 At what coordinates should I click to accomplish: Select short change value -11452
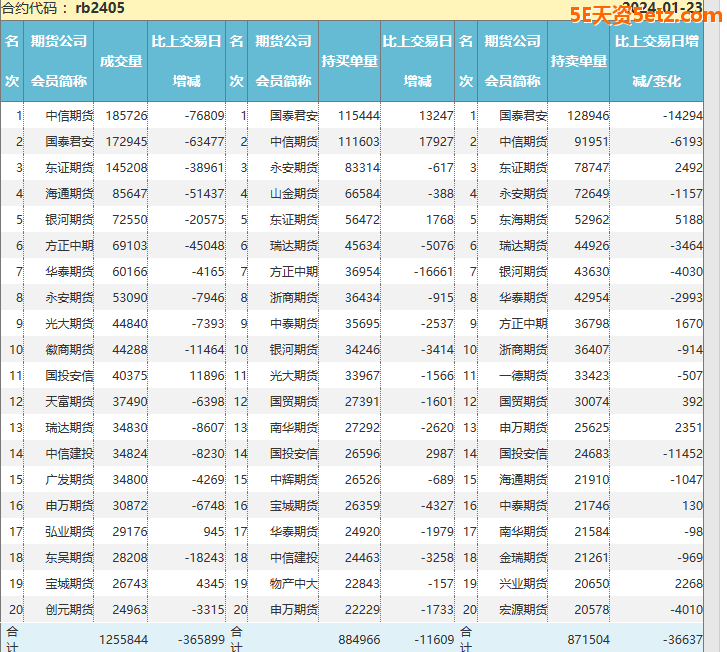point(682,453)
